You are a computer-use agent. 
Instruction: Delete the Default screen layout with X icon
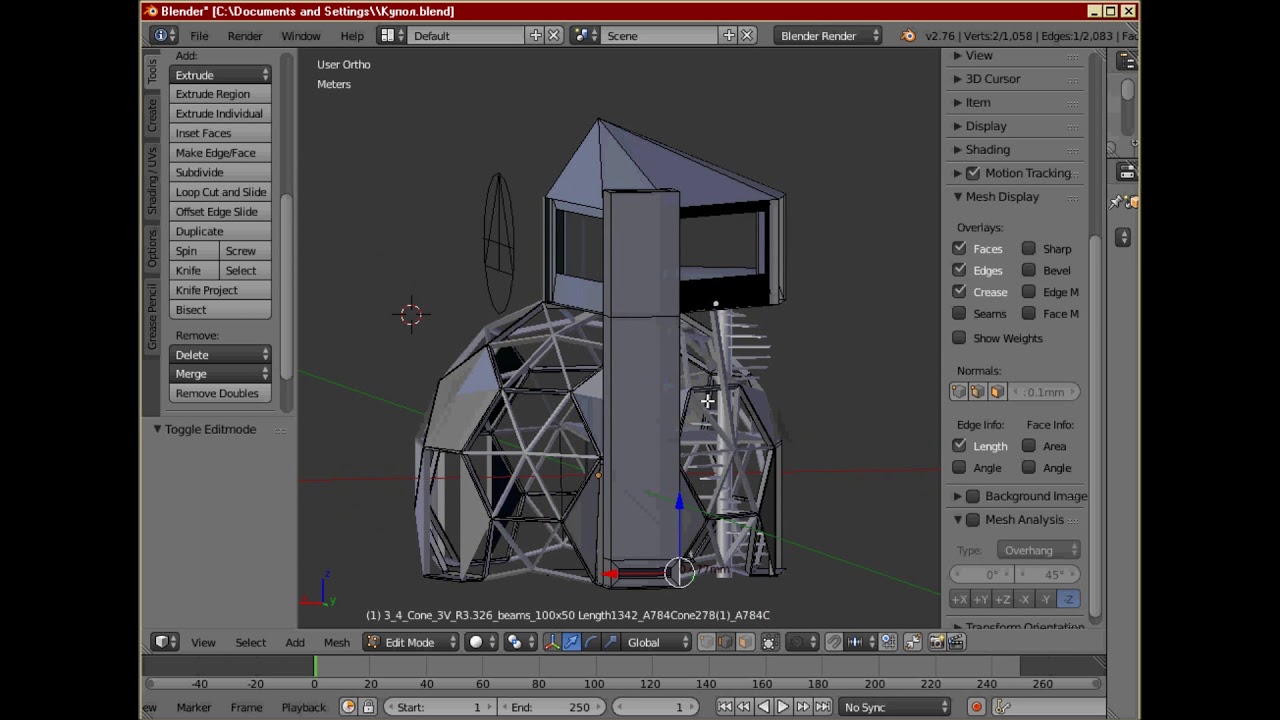coord(554,35)
